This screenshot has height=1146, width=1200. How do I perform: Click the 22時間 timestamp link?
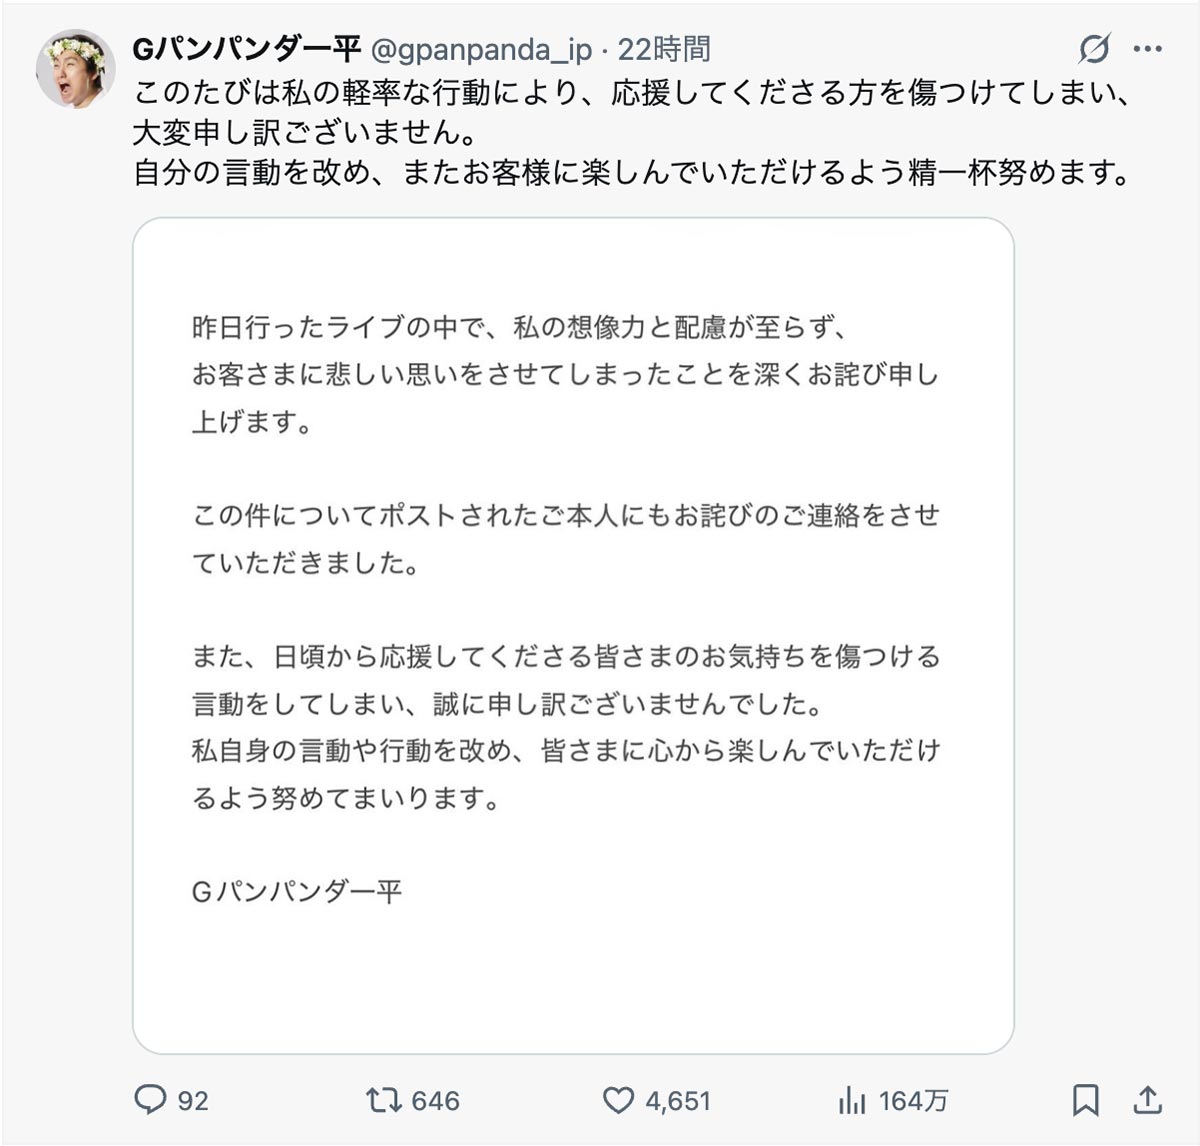coord(663,49)
